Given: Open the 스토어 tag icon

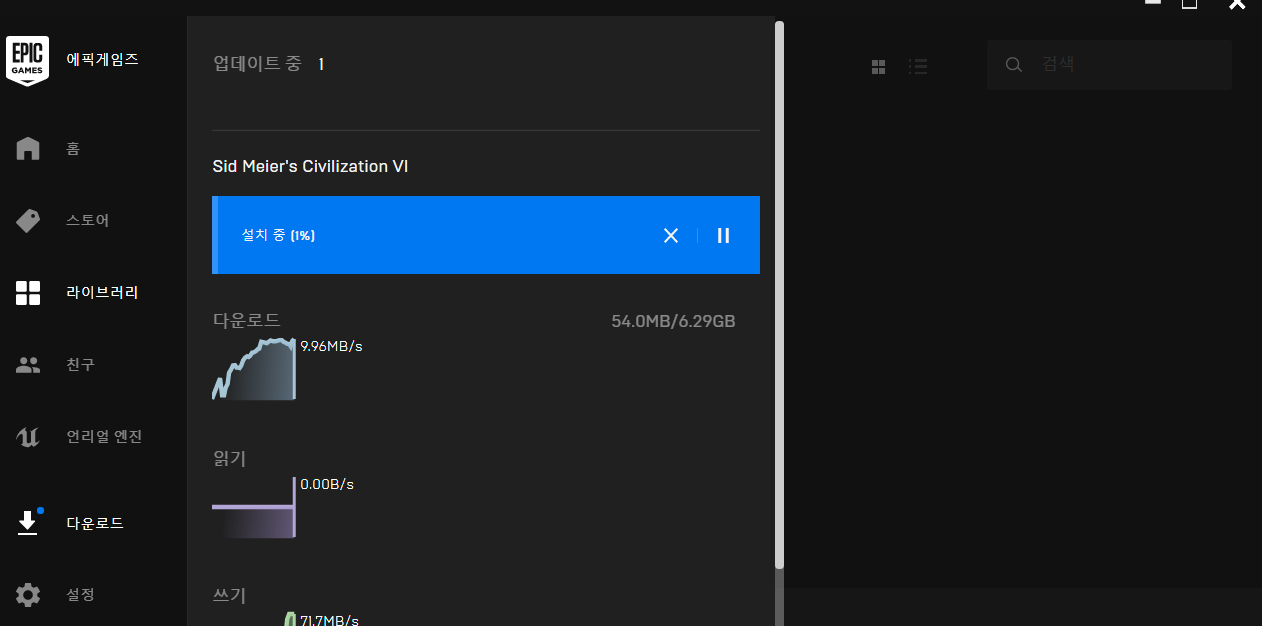Looking at the screenshot, I should pyautogui.click(x=28, y=221).
